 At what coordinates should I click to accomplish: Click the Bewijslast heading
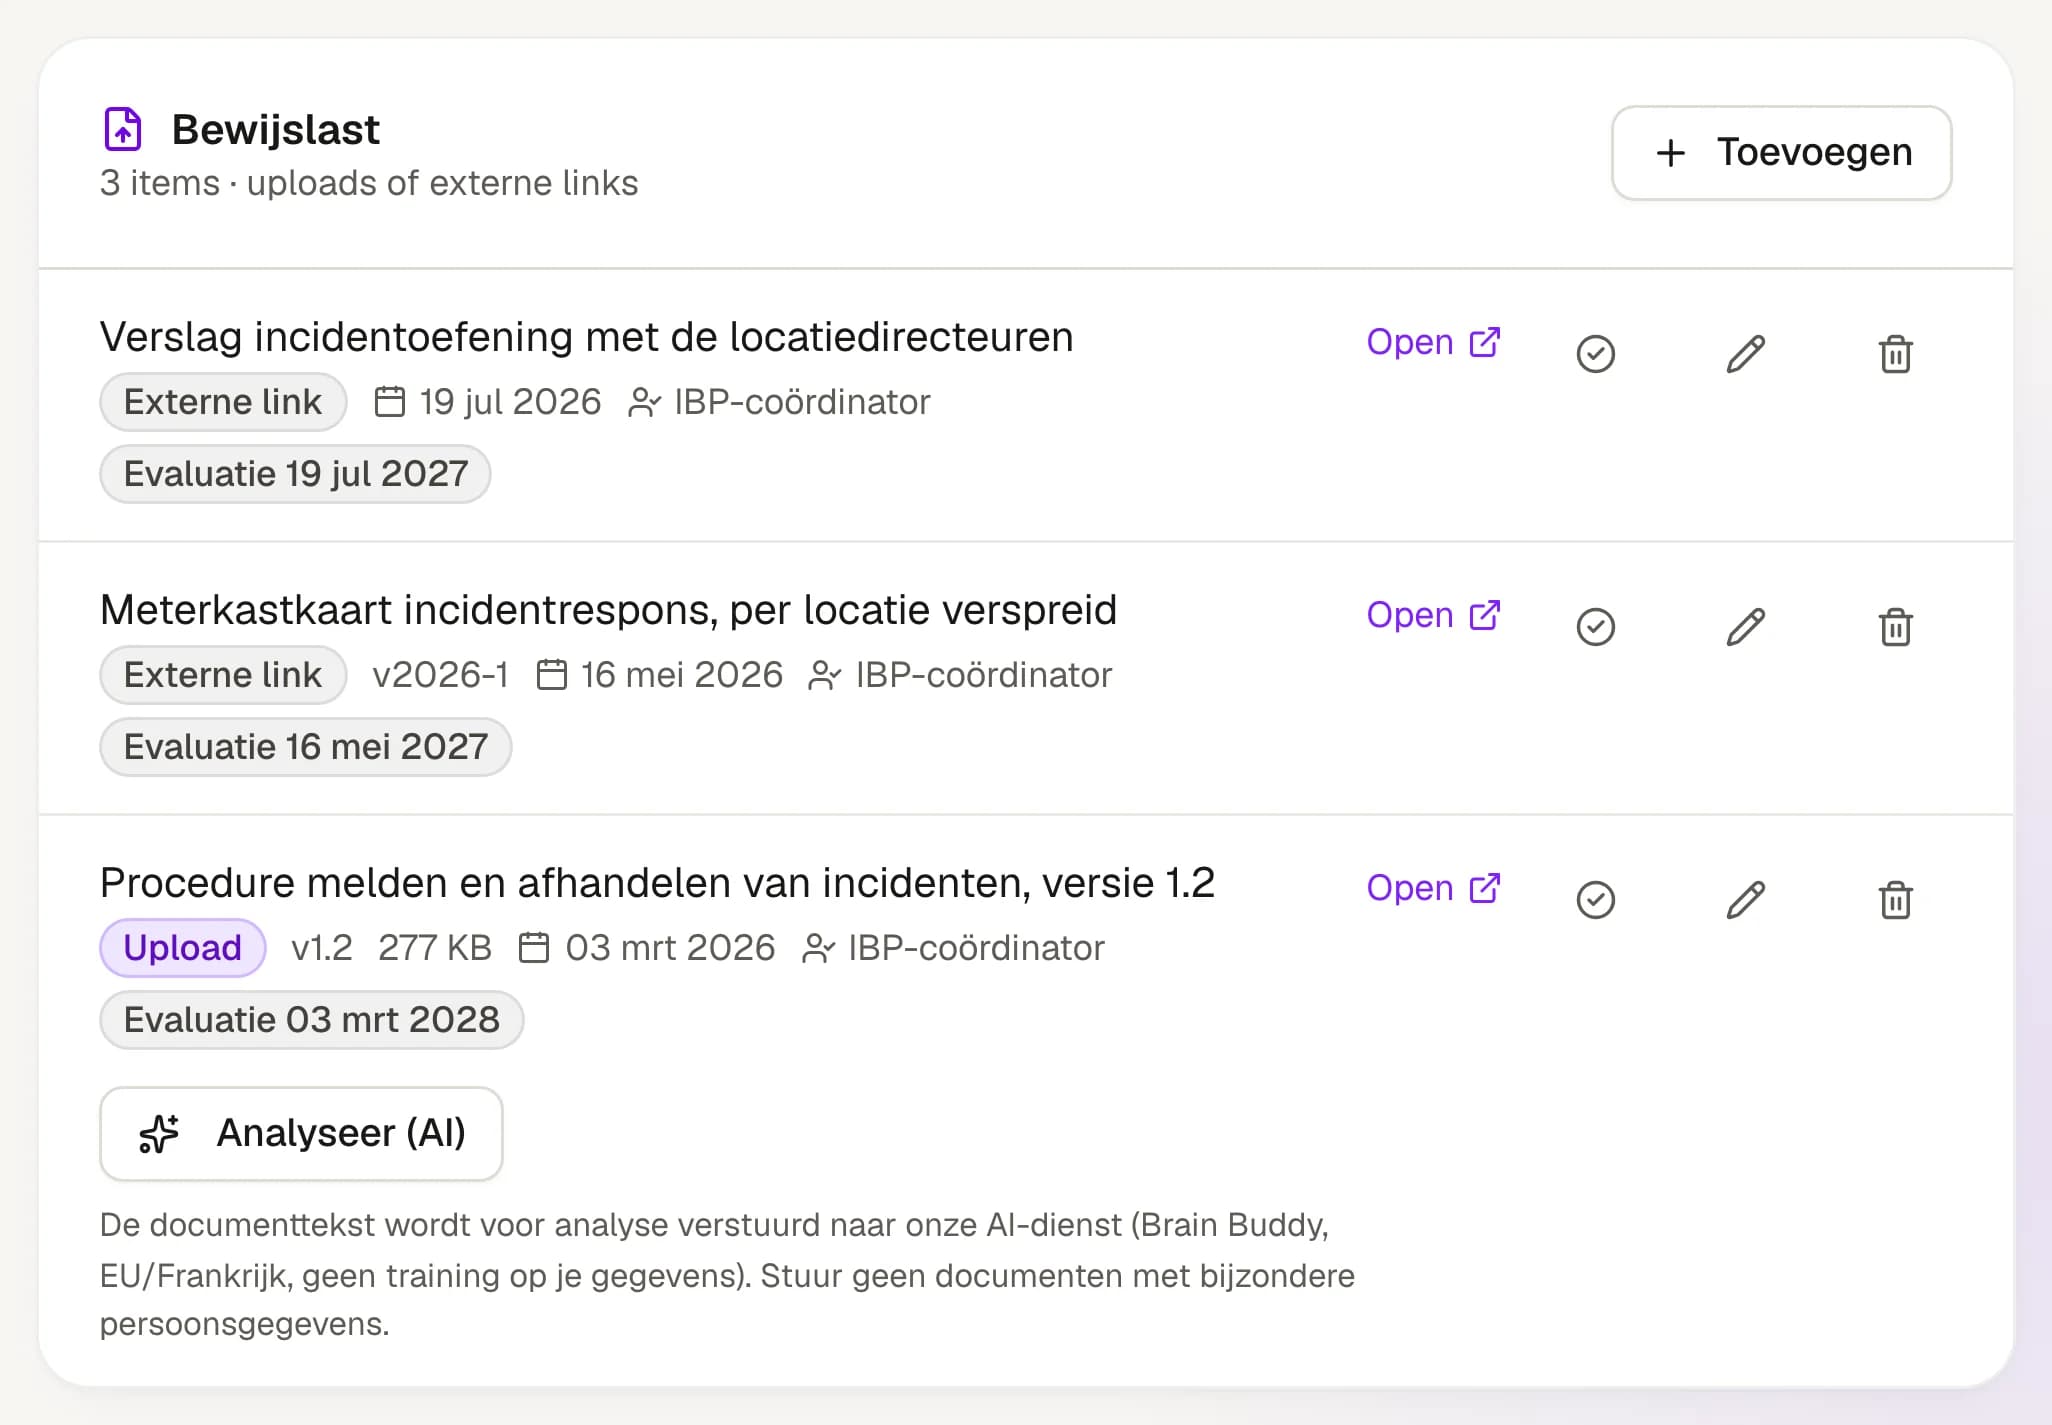point(276,130)
